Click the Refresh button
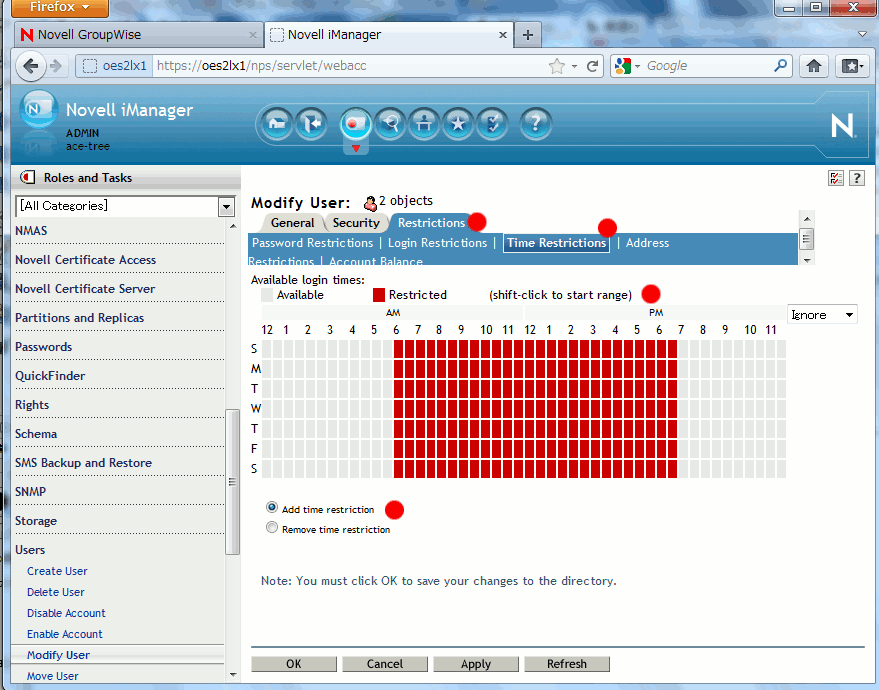879x690 pixels. click(567, 664)
